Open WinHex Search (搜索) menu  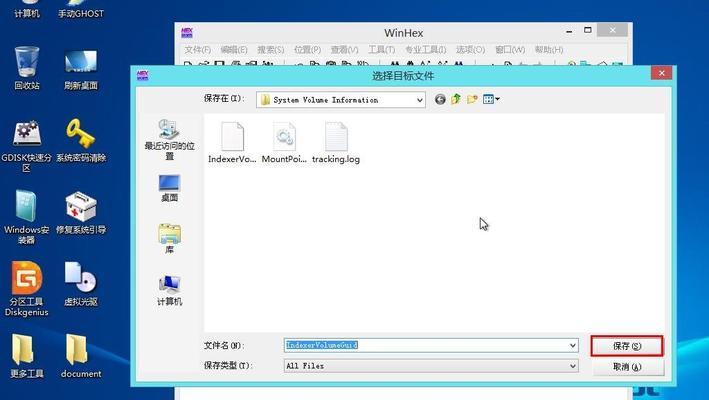pyautogui.click(x=270, y=50)
